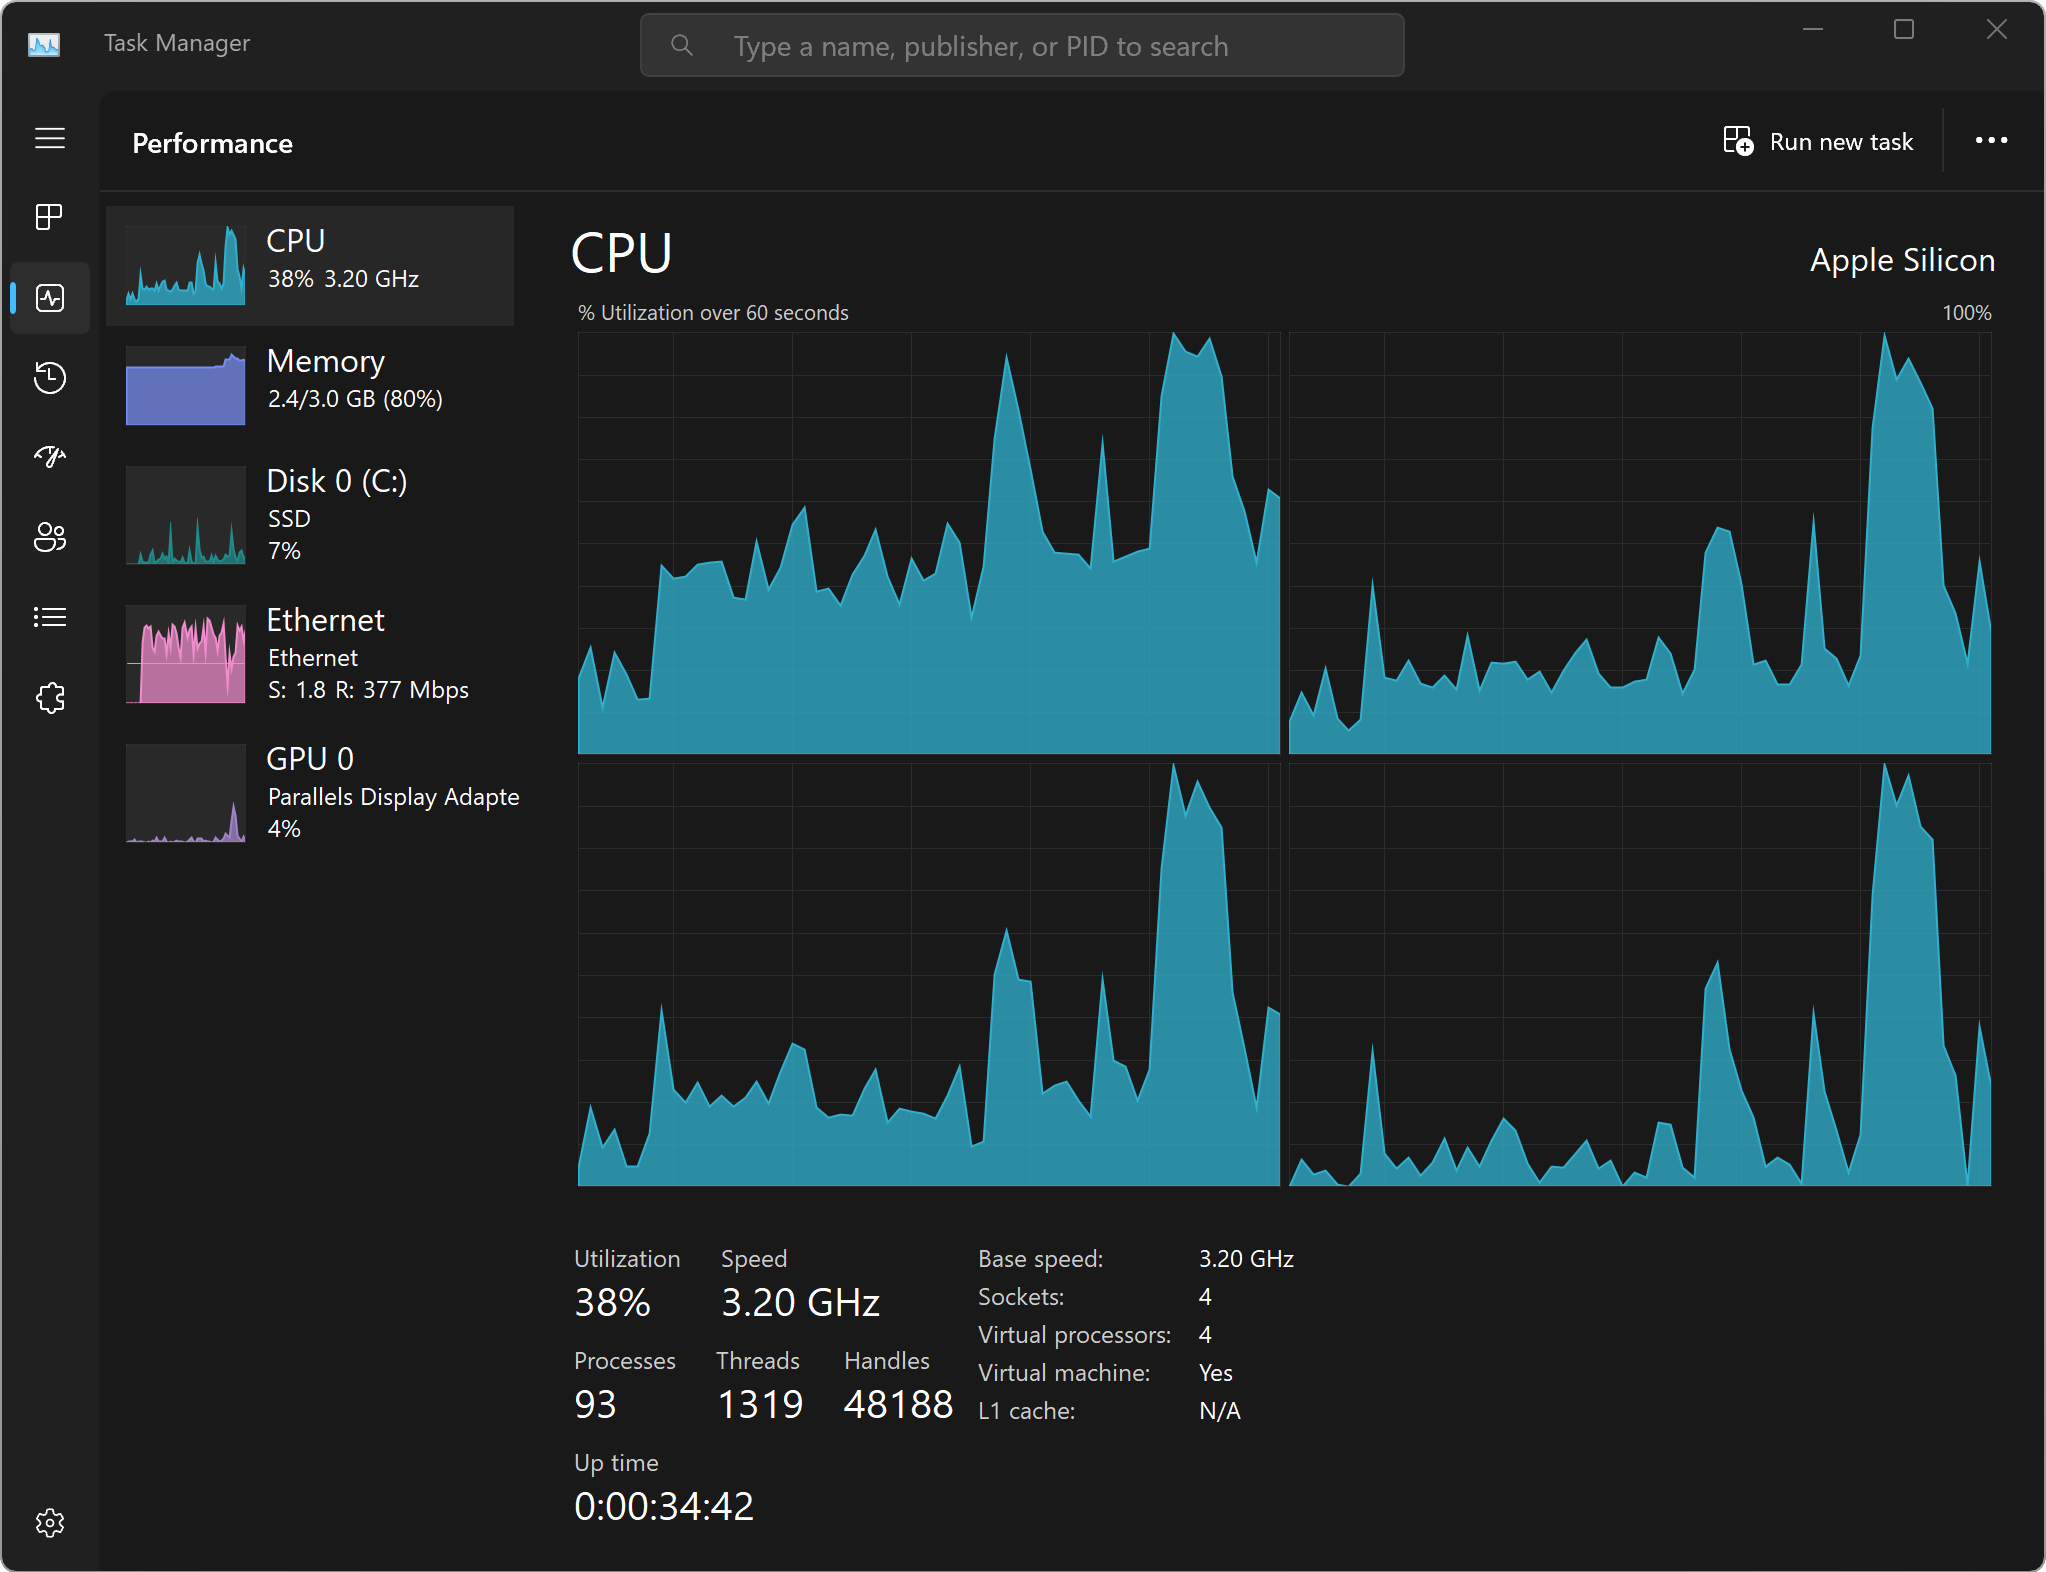Select the Ethernet performance panel
The width and height of the screenshot is (2046, 1572).
pyautogui.click(x=315, y=652)
